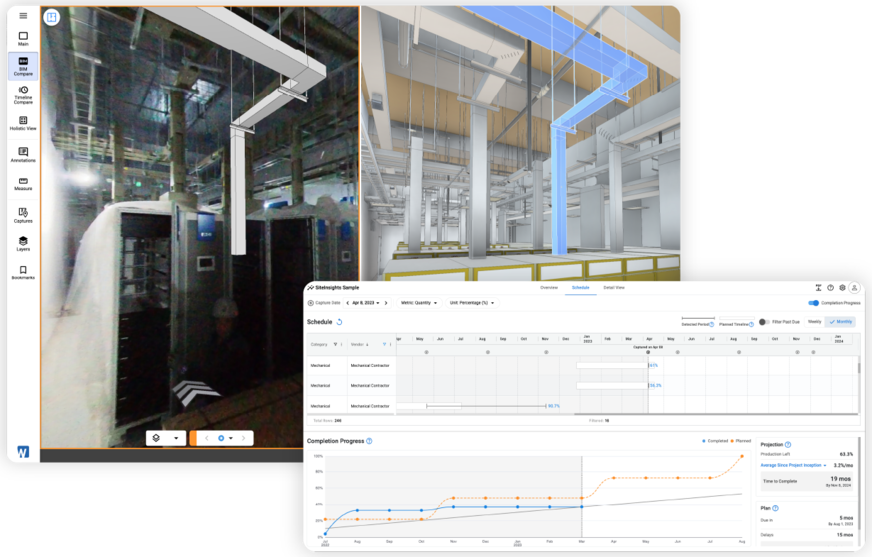Viewport: 872px width, 557px height.
Task: Open the Bookmarks panel
Action: [23, 271]
